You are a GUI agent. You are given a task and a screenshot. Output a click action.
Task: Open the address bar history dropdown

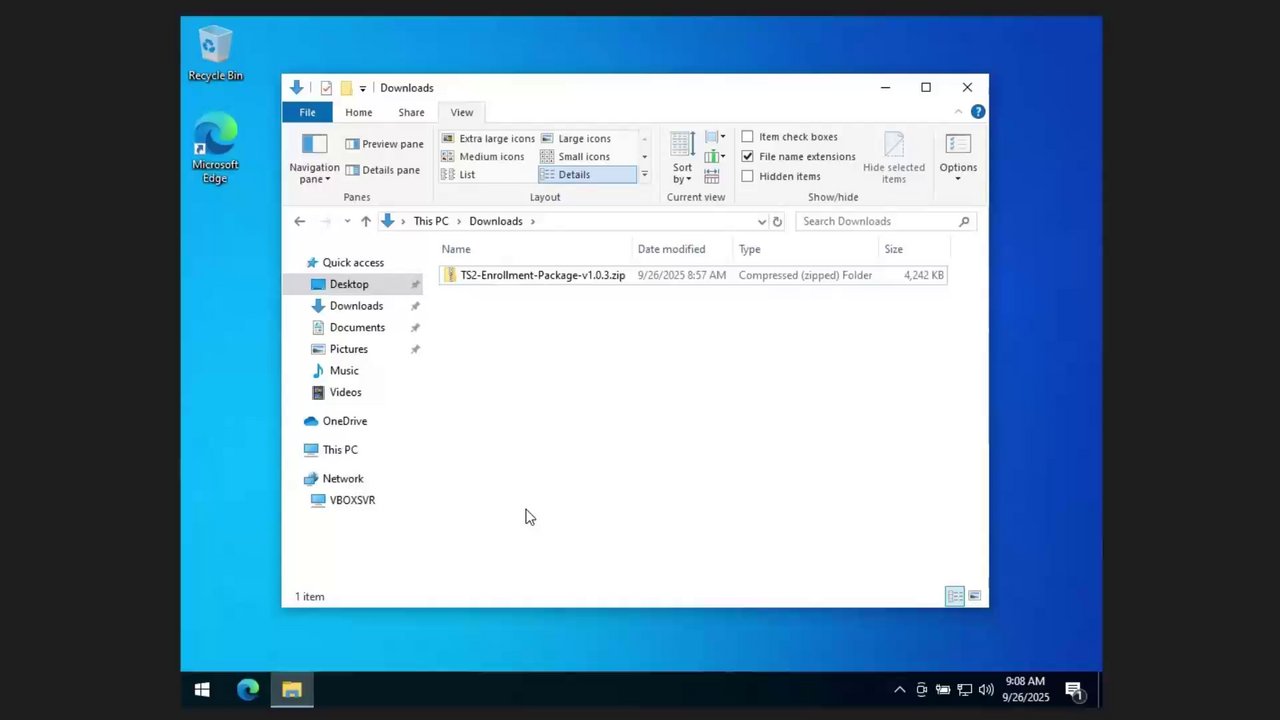762,221
